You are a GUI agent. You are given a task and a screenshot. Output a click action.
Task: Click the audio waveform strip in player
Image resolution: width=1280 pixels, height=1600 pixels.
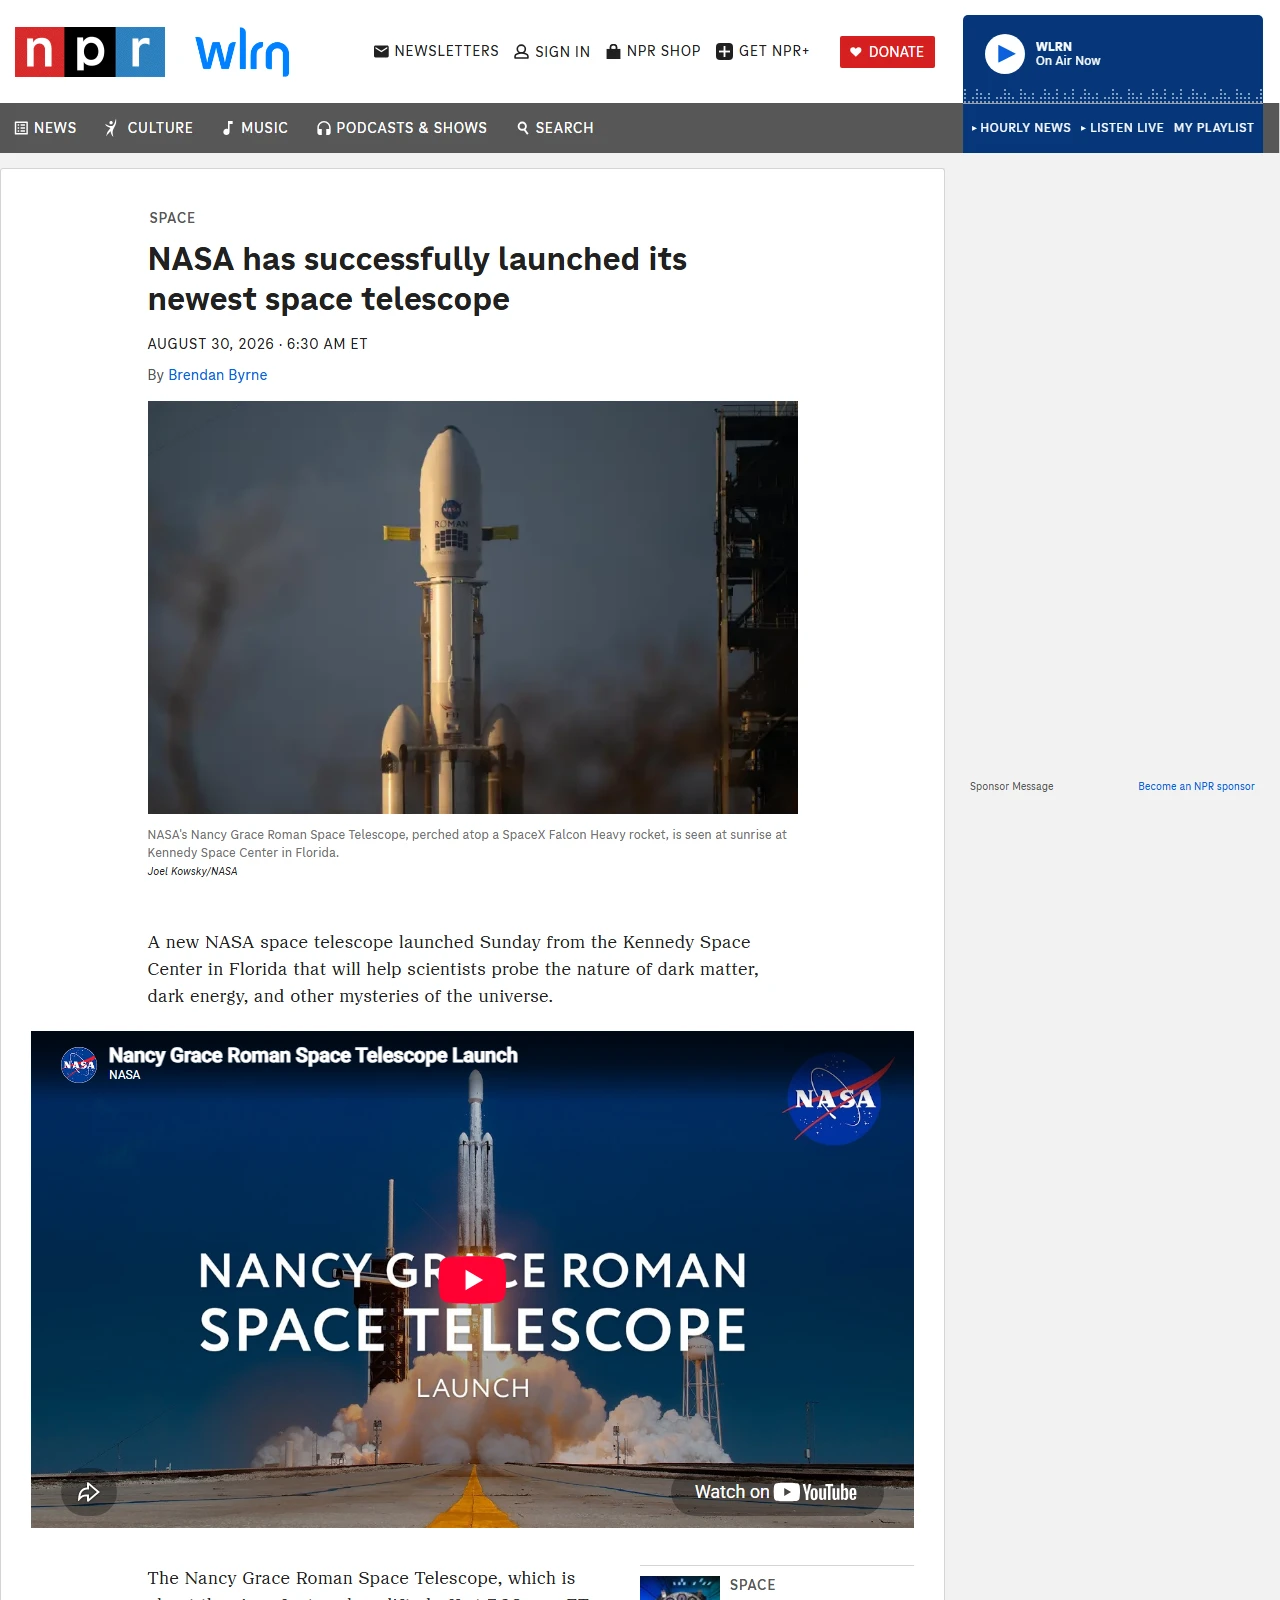(1113, 96)
